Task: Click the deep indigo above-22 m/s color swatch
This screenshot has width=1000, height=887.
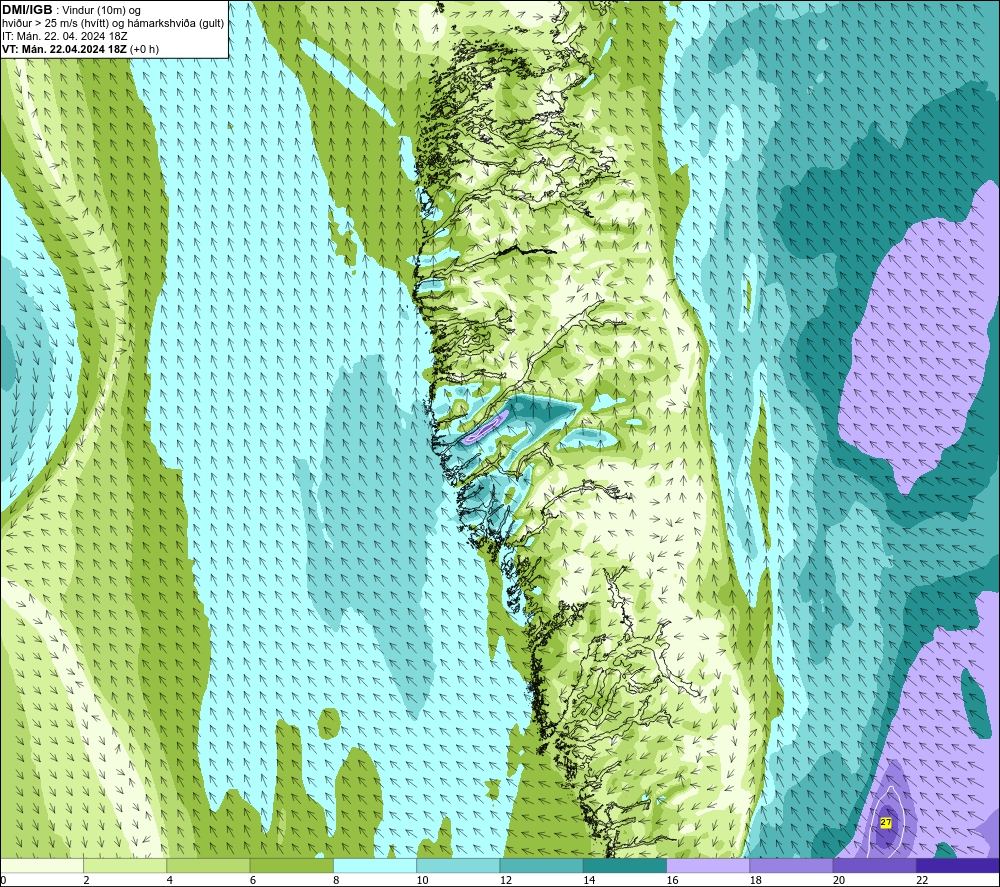Action: point(957,865)
